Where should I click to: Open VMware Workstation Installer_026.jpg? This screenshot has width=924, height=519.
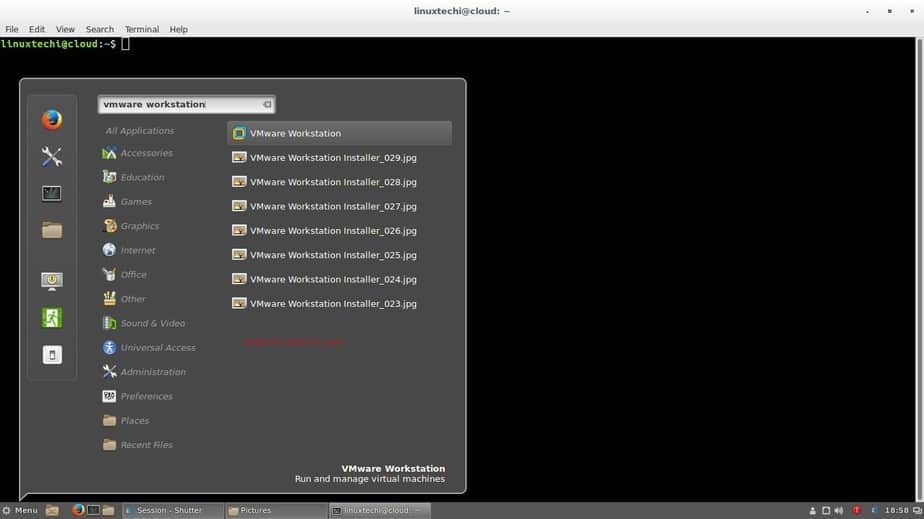(339, 231)
